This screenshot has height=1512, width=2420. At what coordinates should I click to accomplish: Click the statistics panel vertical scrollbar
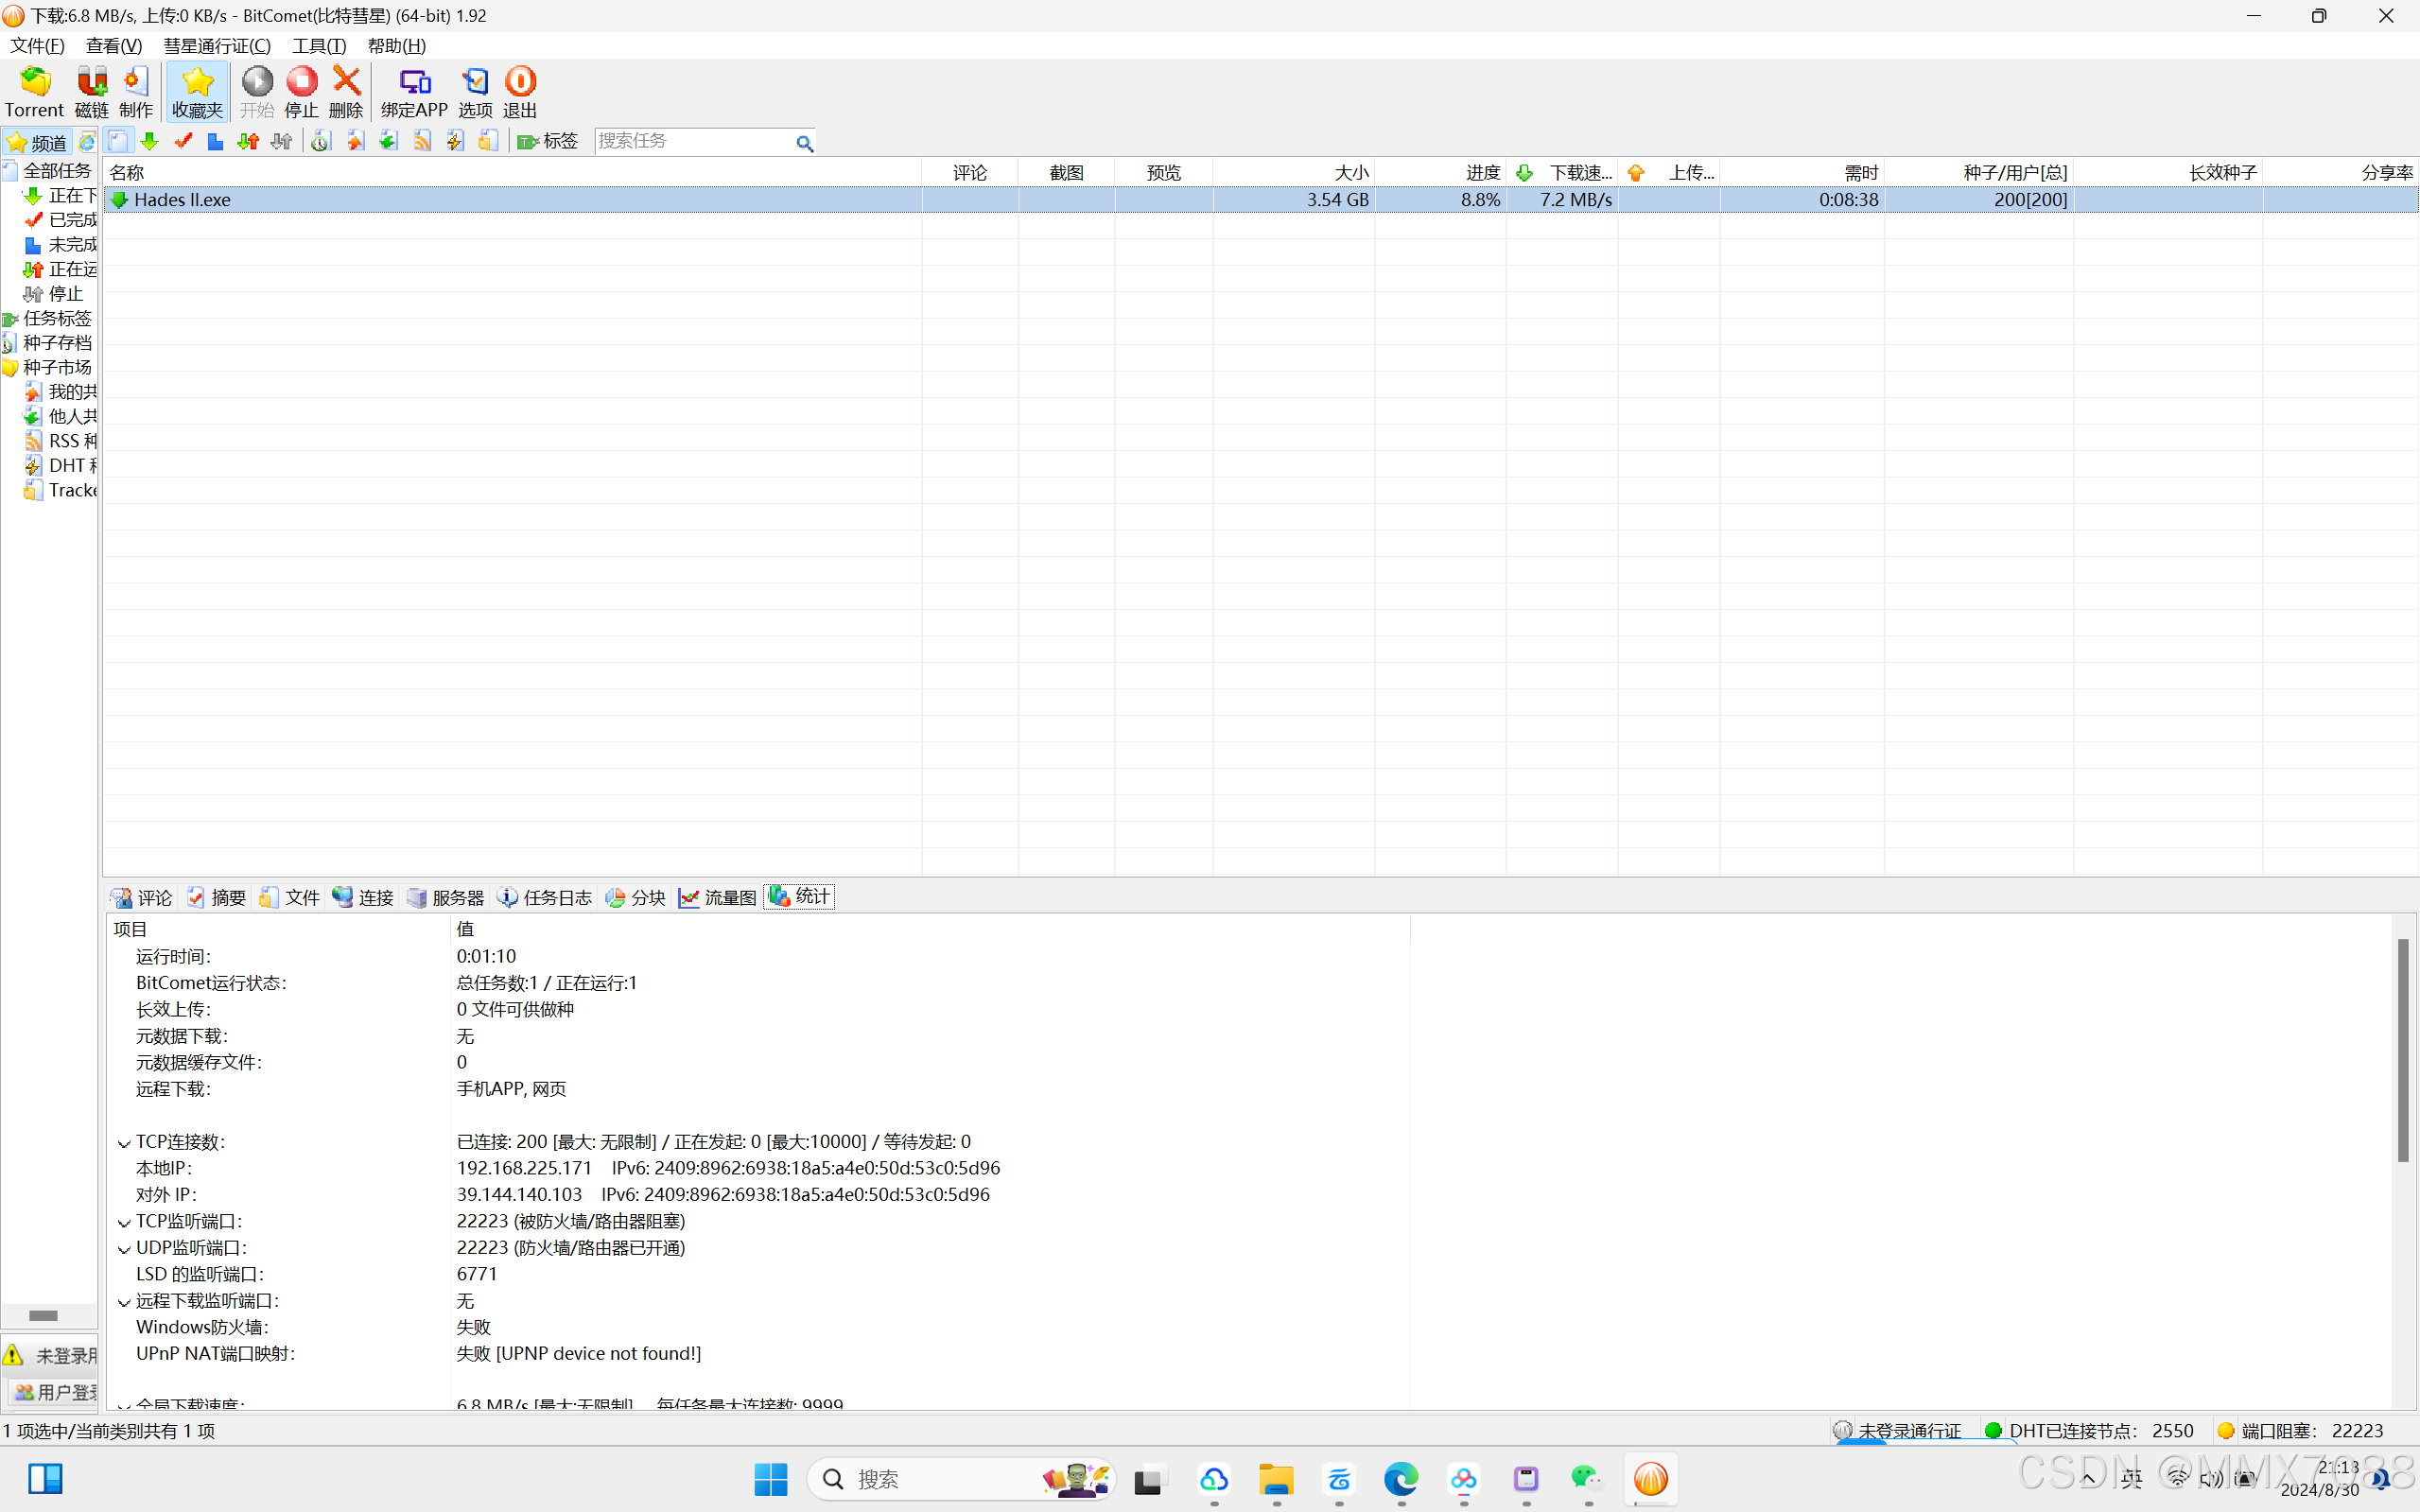pos(2402,1050)
